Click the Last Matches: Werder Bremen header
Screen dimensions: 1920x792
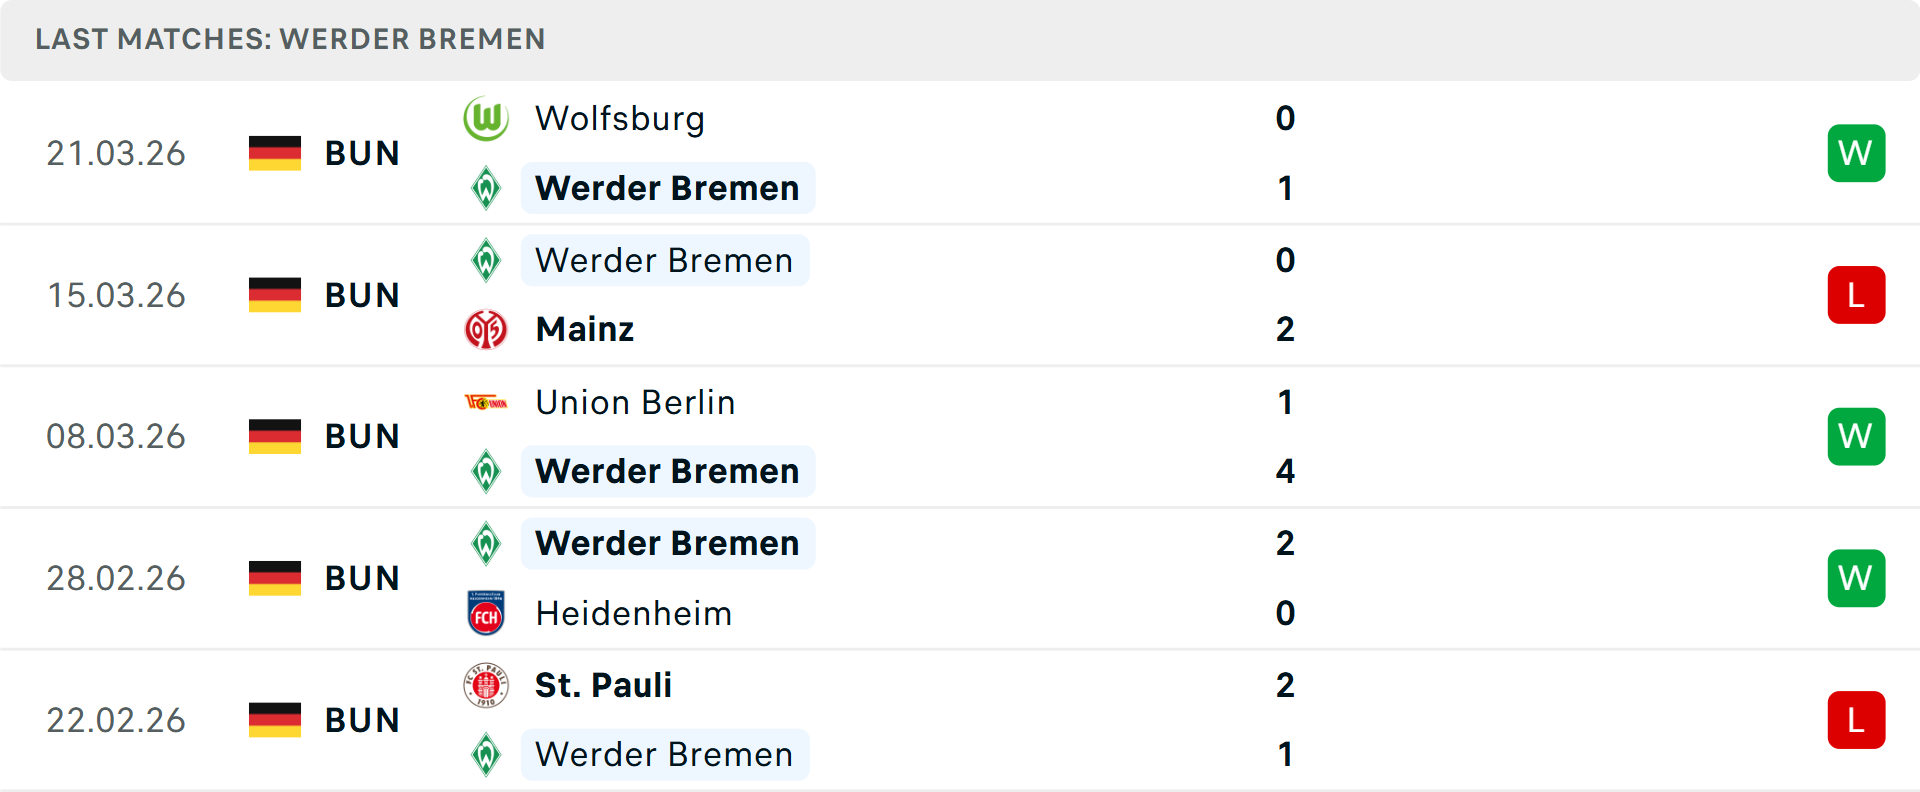290,39
